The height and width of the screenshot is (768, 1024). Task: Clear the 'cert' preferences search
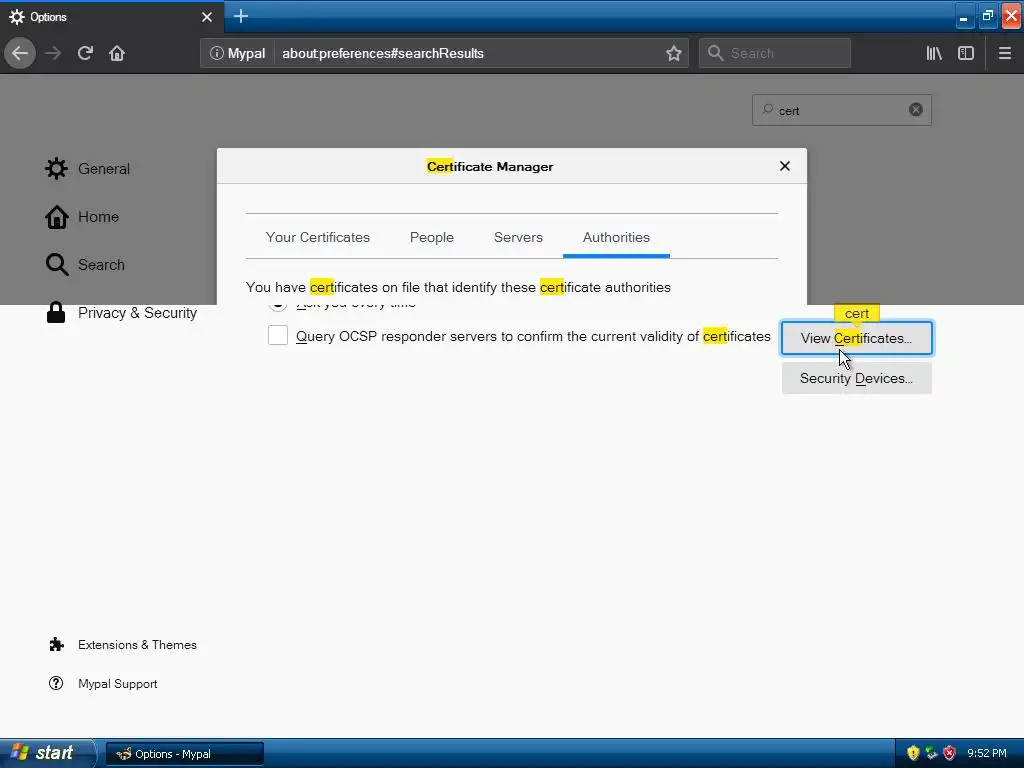click(x=916, y=110)
